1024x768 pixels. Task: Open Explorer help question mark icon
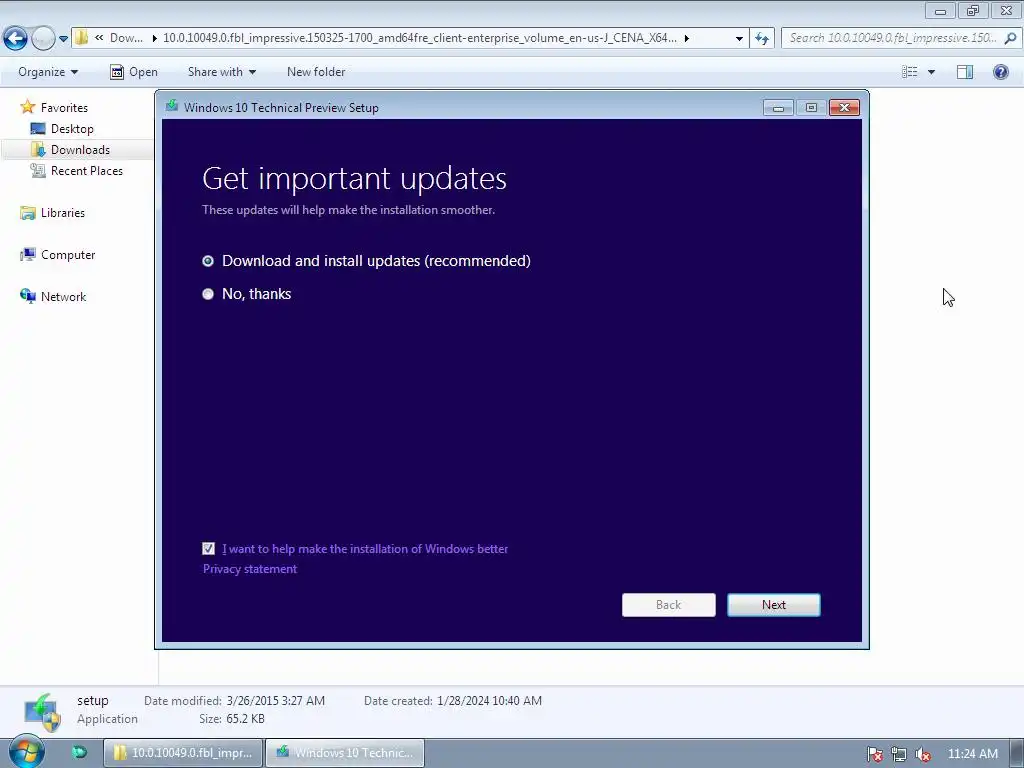click(x=1000, y=72)
